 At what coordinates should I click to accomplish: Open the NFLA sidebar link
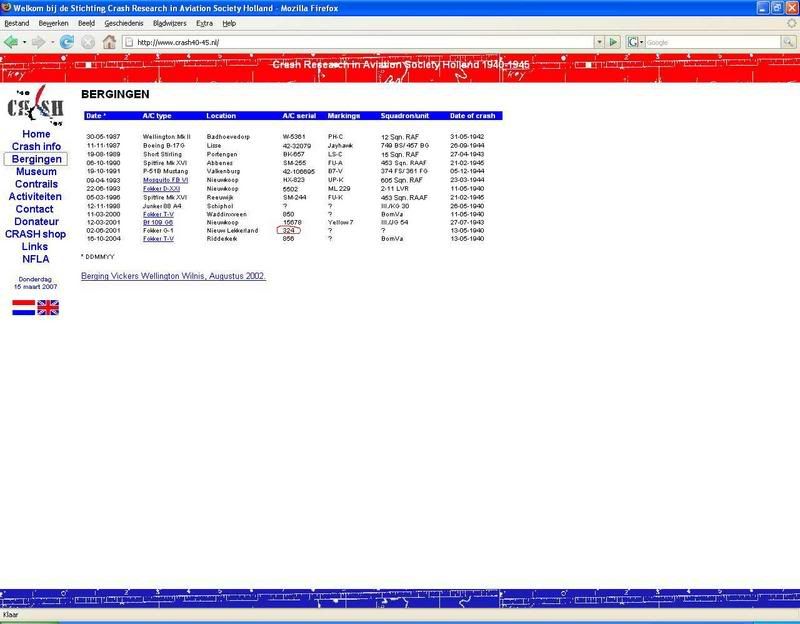tap(36, 259)
